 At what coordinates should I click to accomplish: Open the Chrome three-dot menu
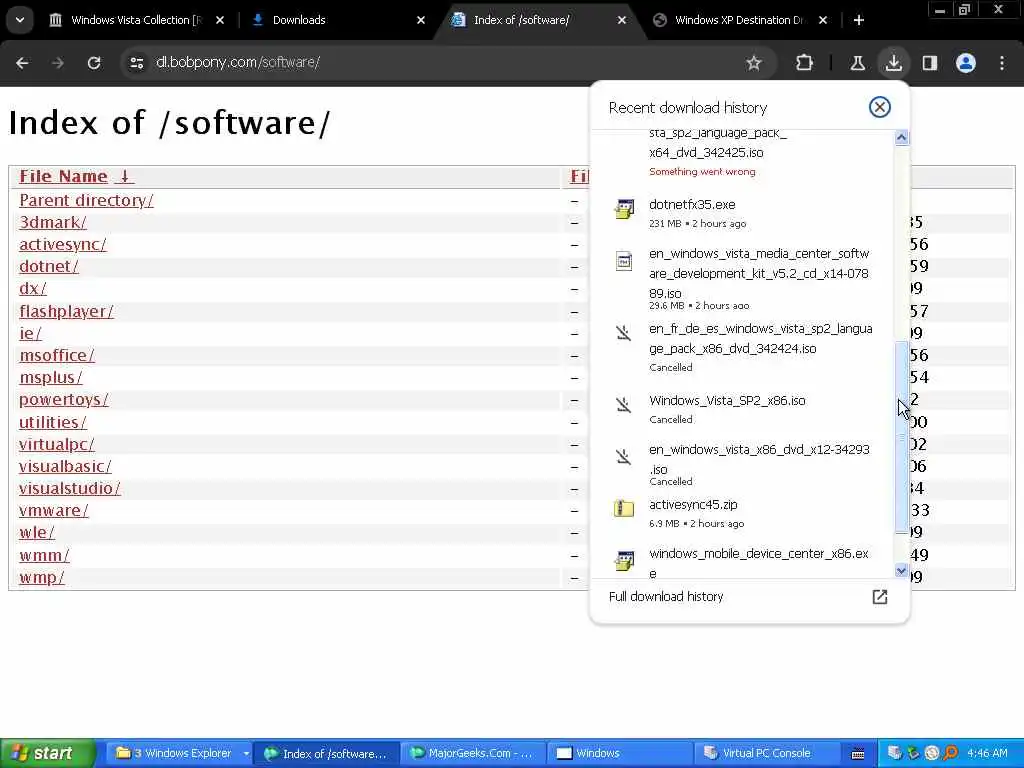tap(1002, 63)
